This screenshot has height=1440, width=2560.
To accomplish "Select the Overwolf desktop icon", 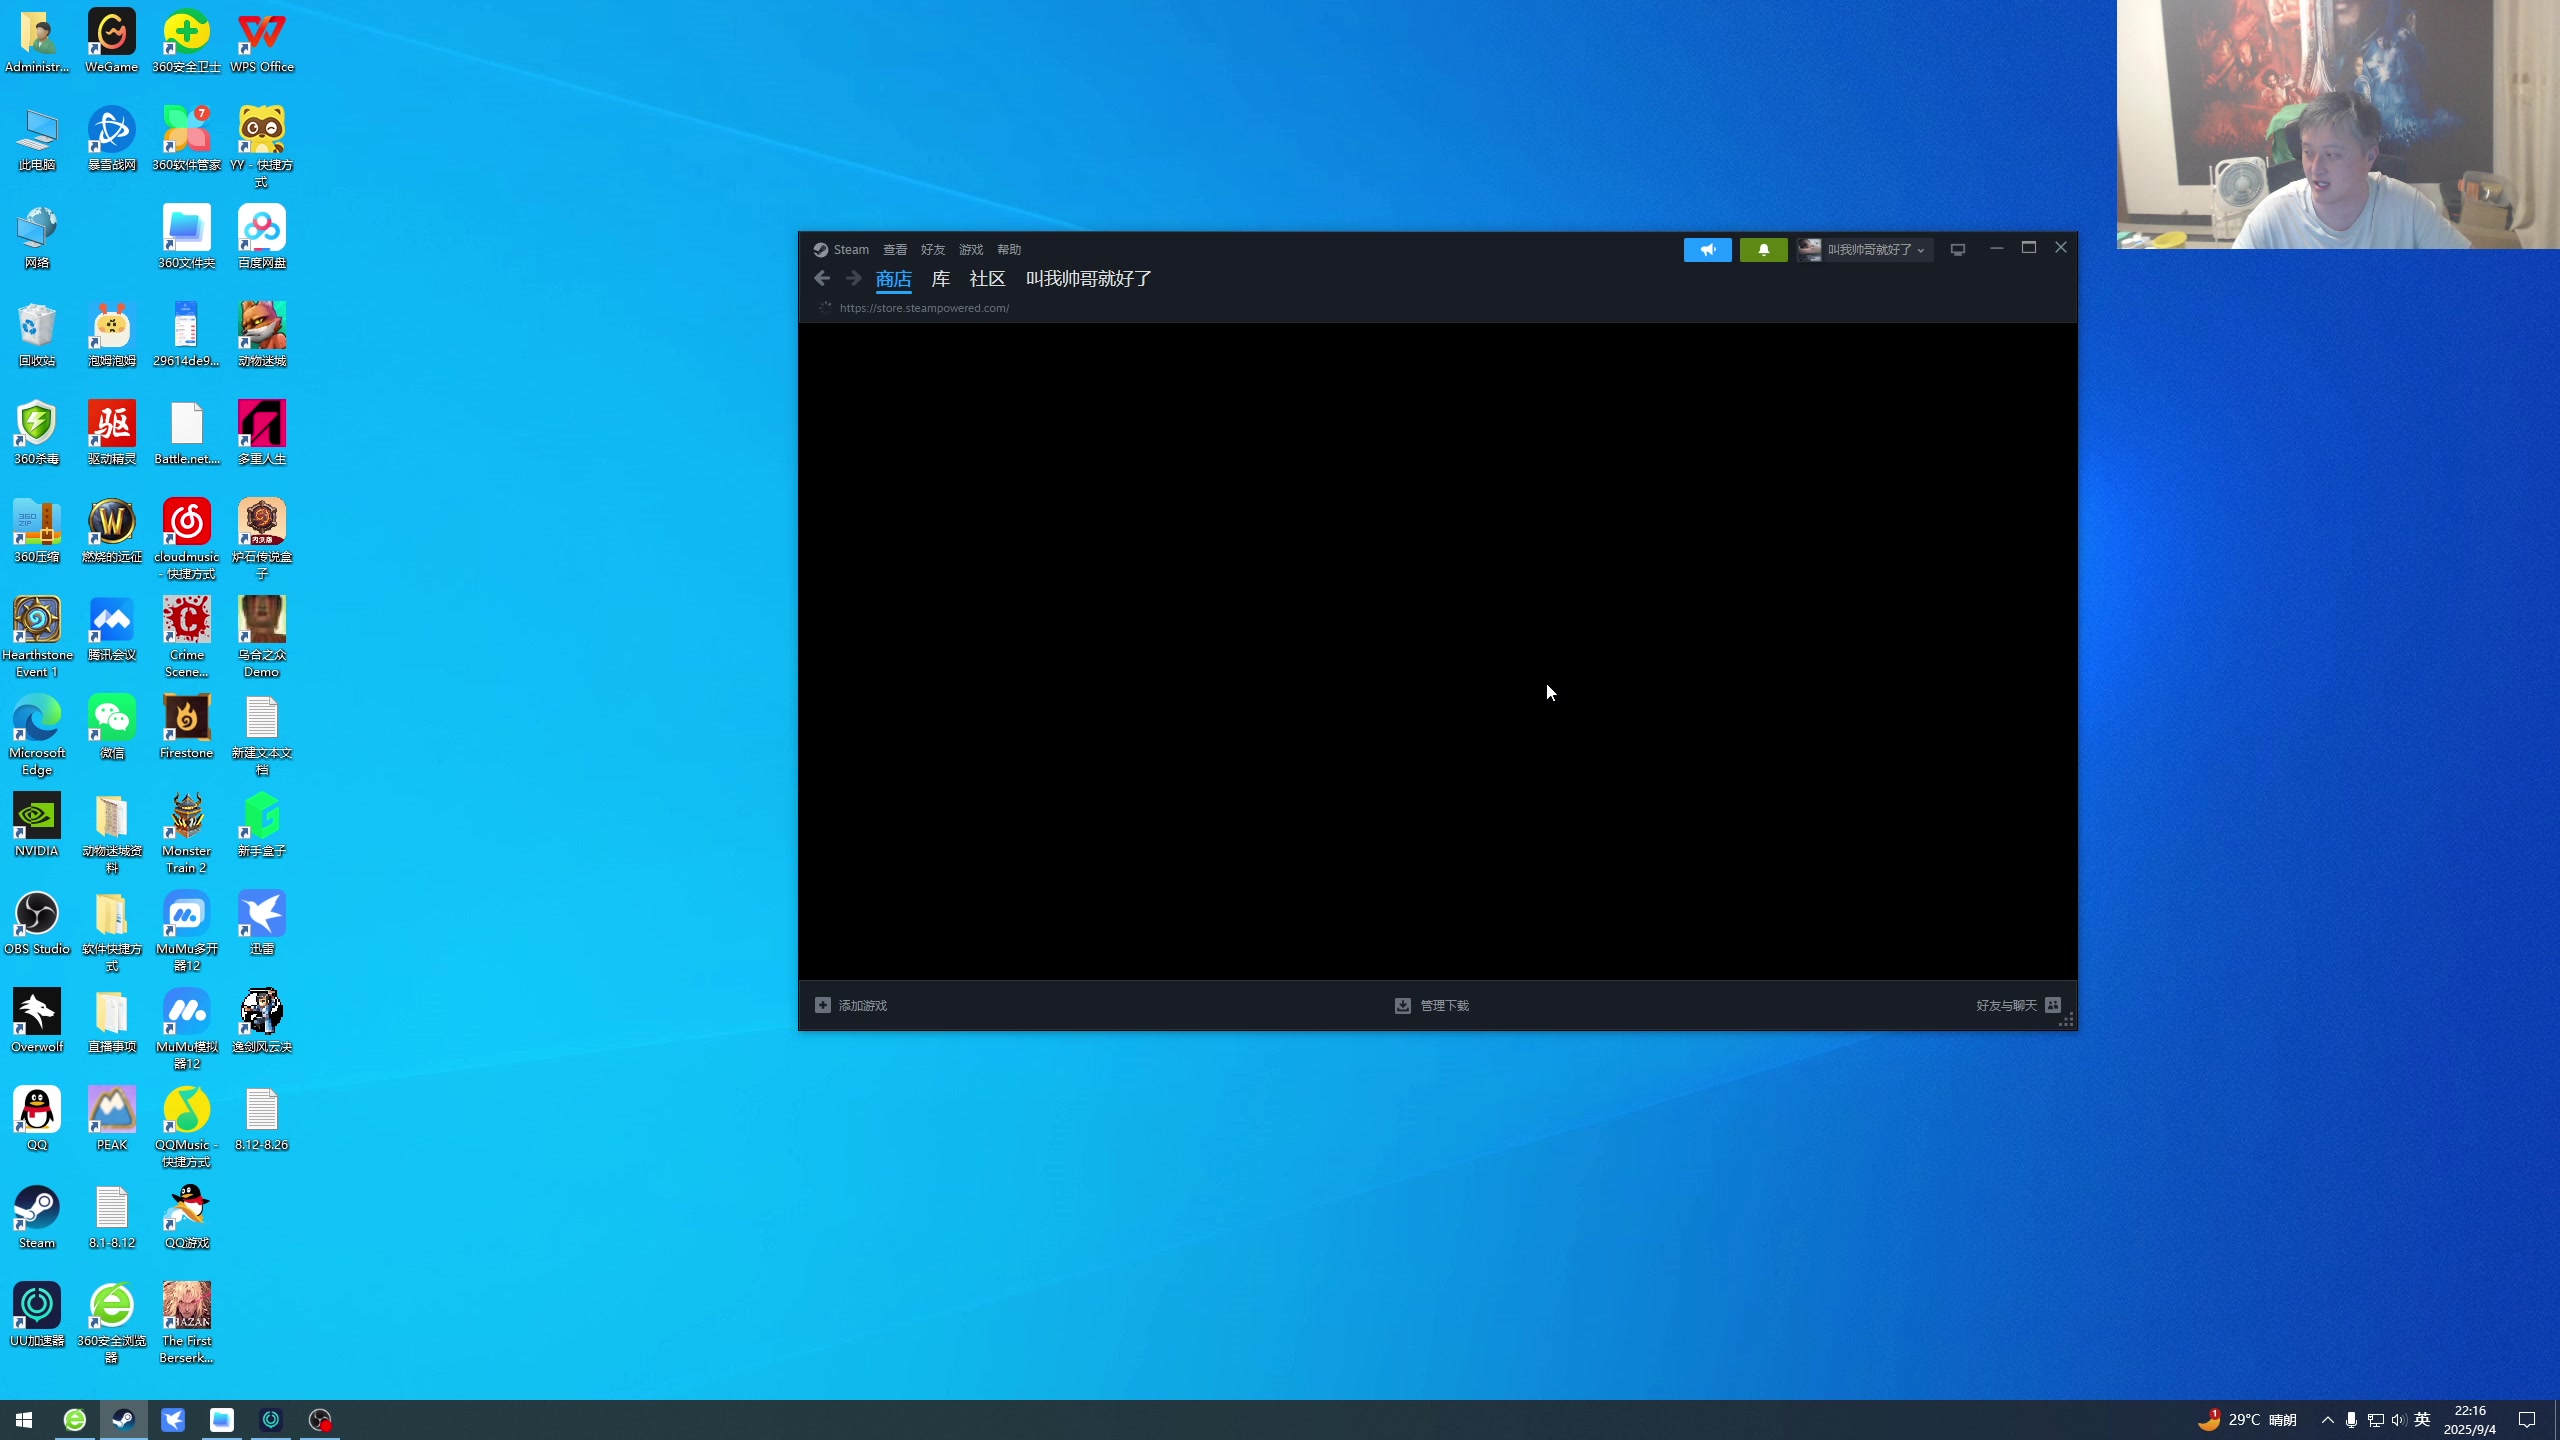I will click(x=37, y=1022).
